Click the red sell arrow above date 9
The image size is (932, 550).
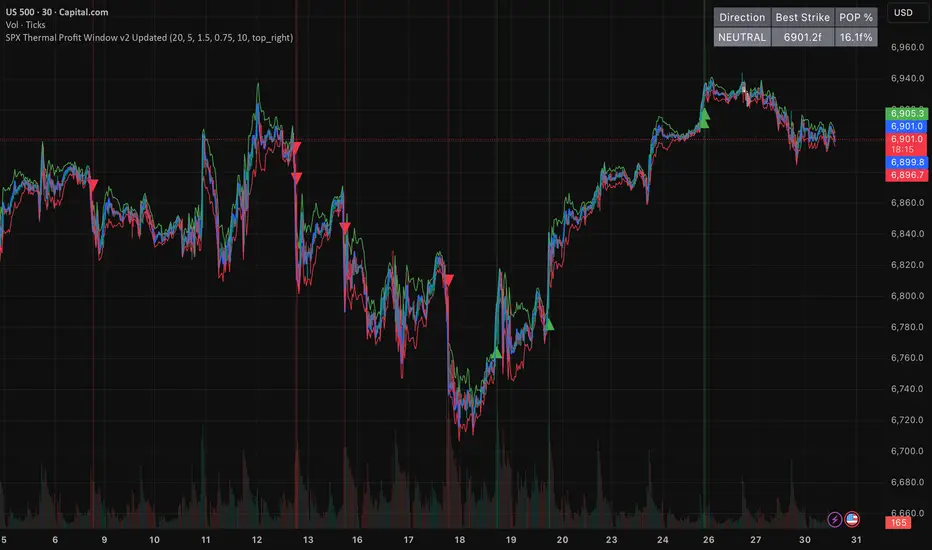pyautogui.click(x=93, y=186)
